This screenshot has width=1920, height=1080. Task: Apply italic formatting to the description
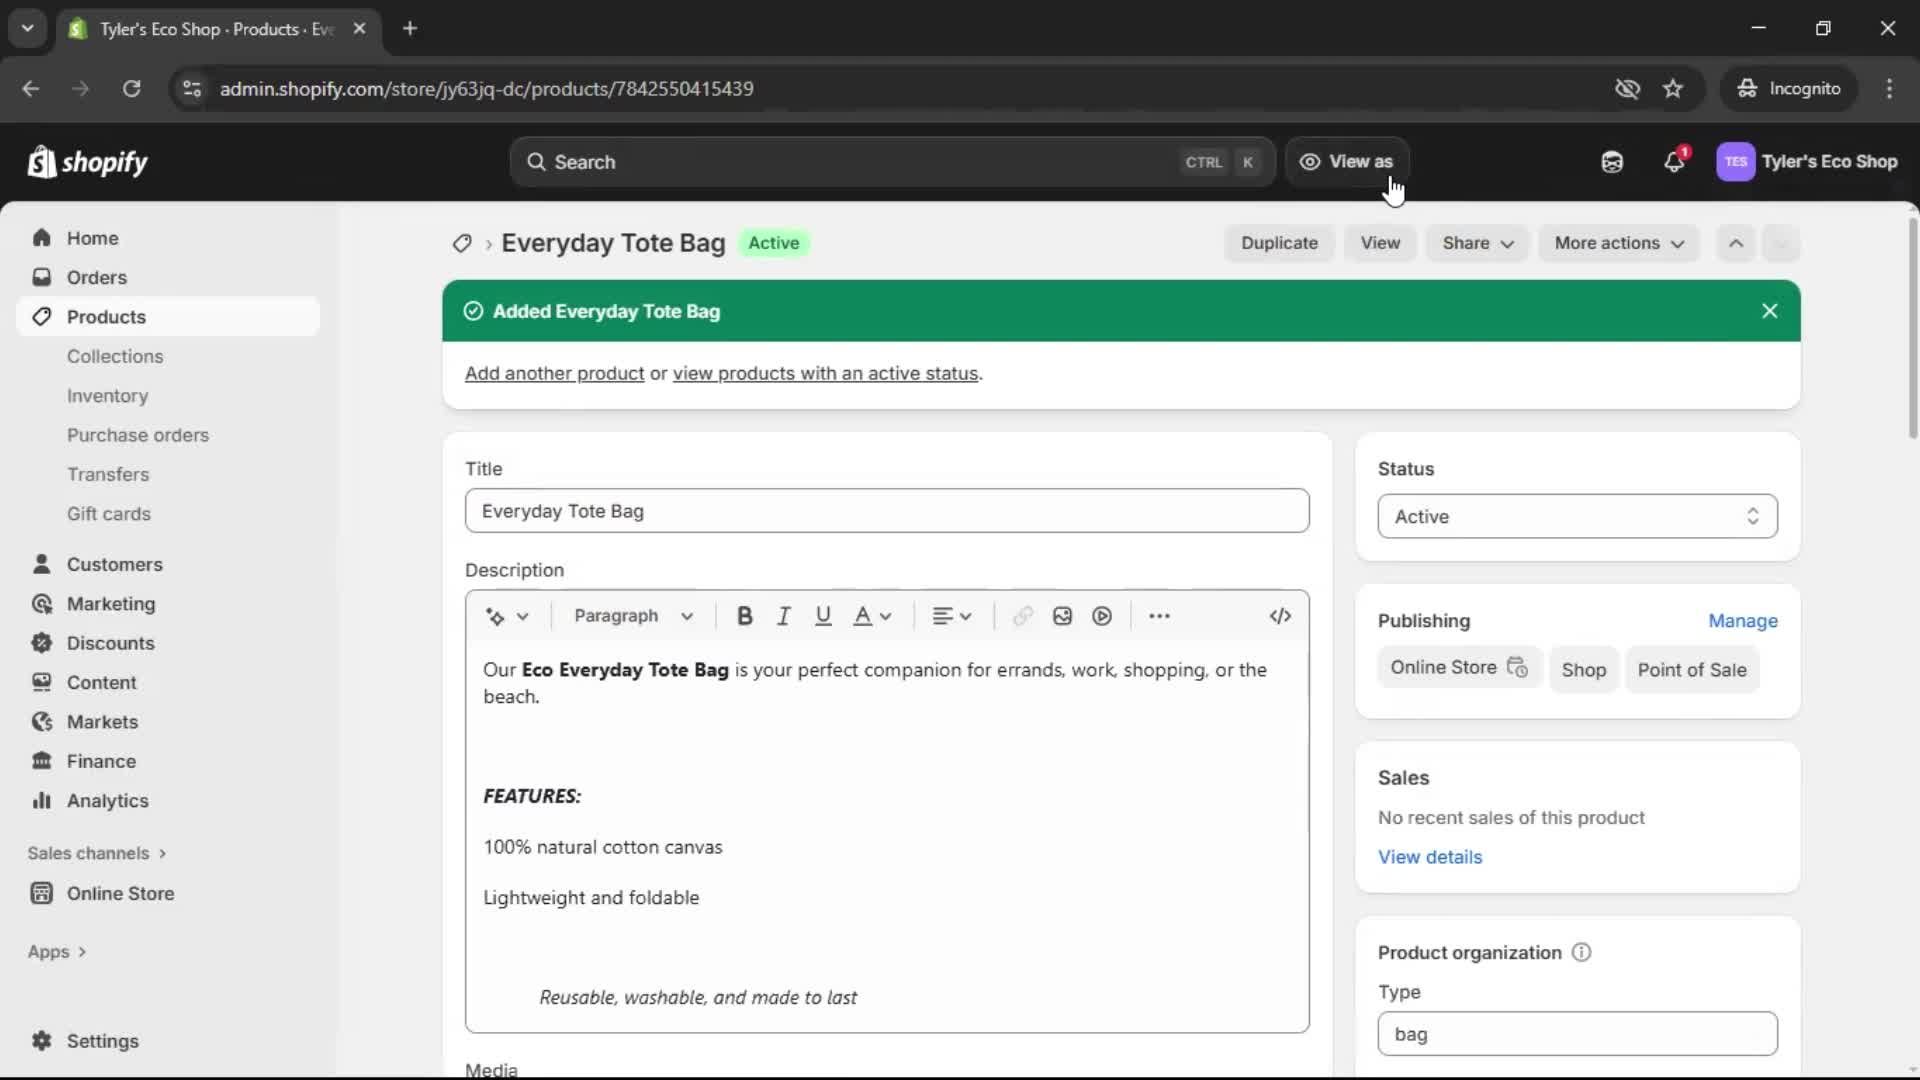(x=784, y=616)
